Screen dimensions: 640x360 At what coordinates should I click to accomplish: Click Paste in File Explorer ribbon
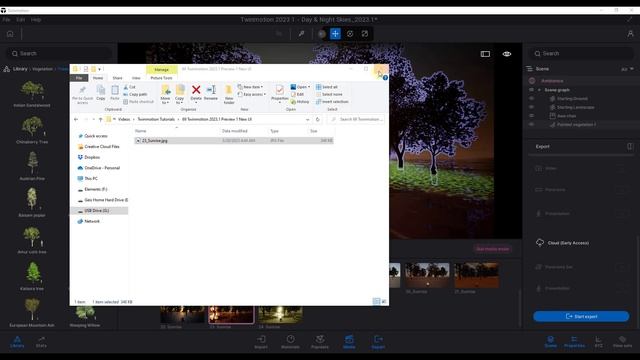click(x=115, y=93)
